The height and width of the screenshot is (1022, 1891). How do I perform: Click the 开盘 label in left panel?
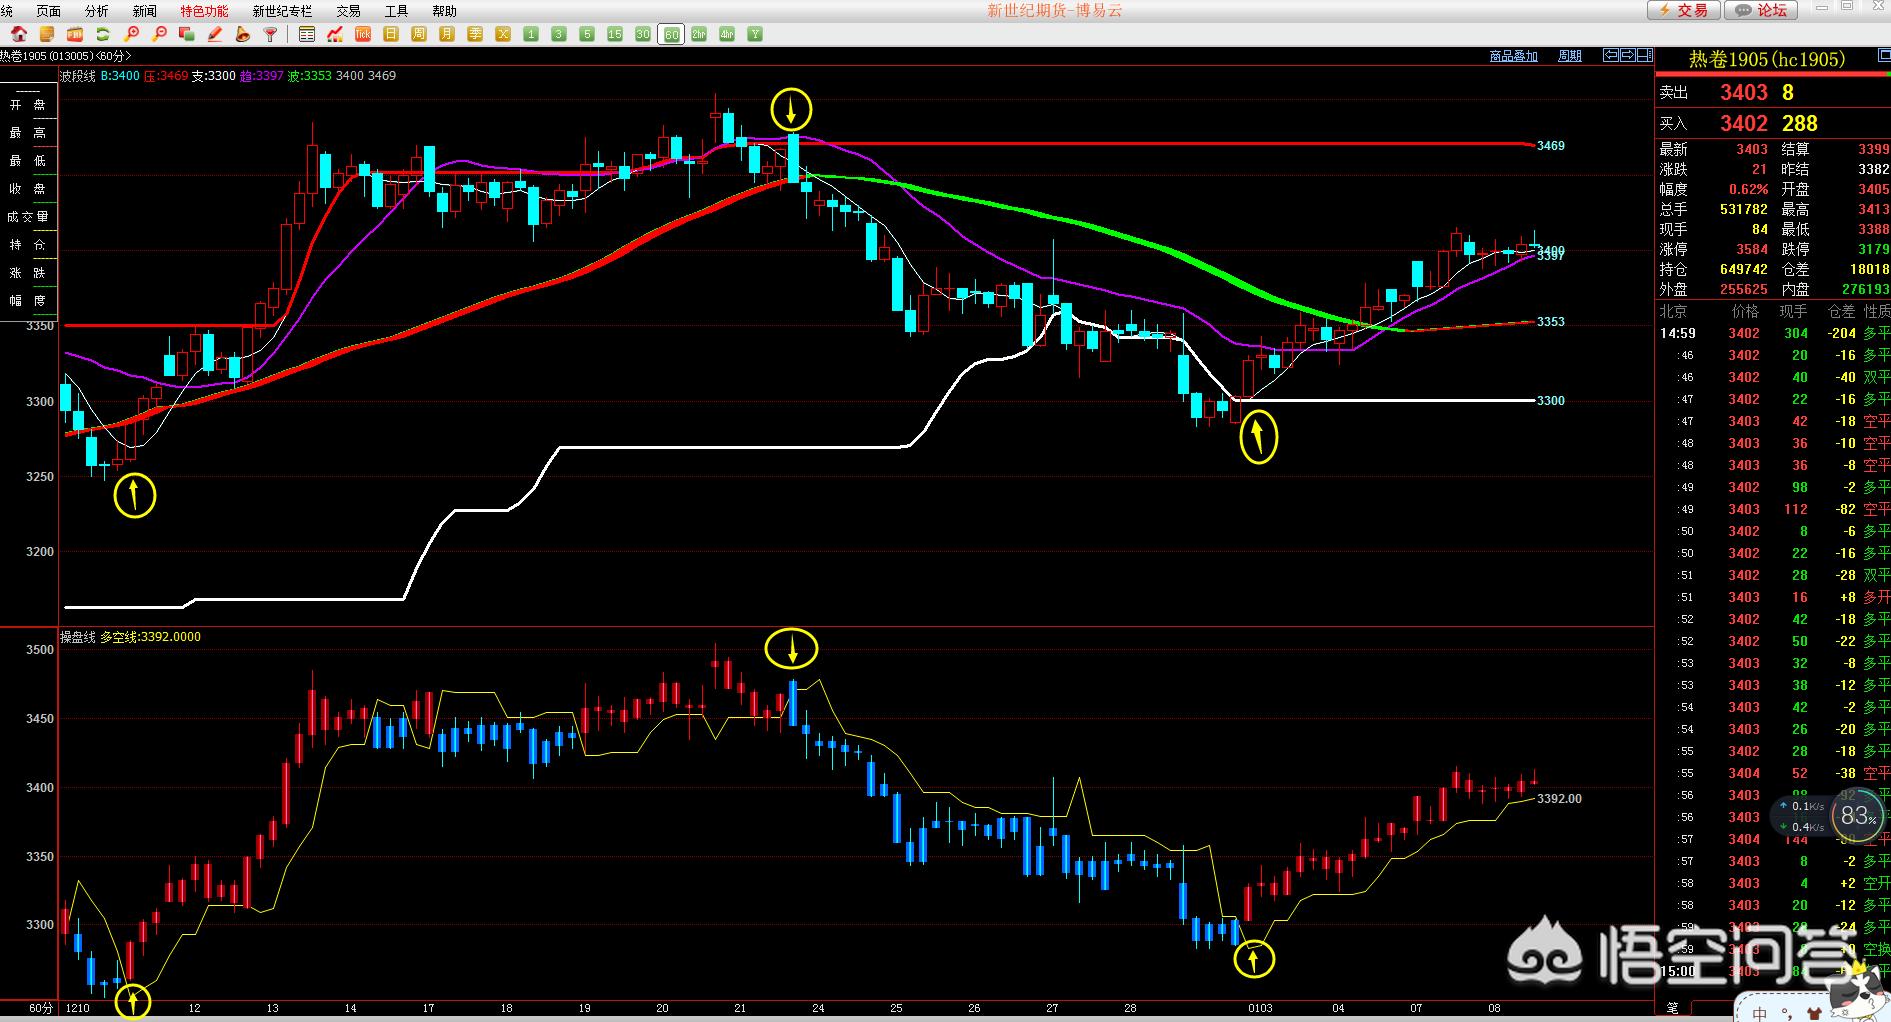pyautogui.click(x=27, y=104)
